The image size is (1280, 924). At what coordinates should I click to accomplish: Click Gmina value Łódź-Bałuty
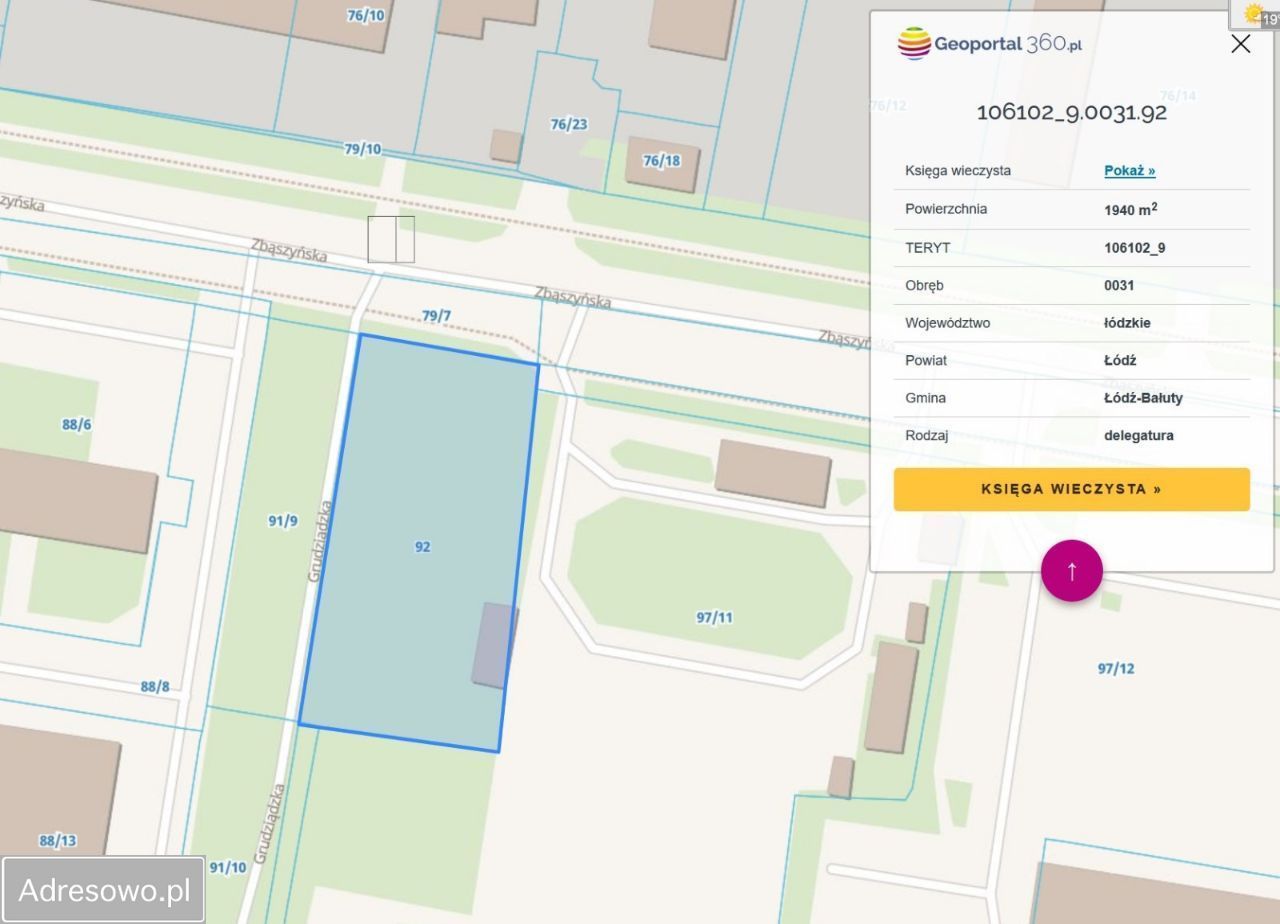(x=1143, y=398)
